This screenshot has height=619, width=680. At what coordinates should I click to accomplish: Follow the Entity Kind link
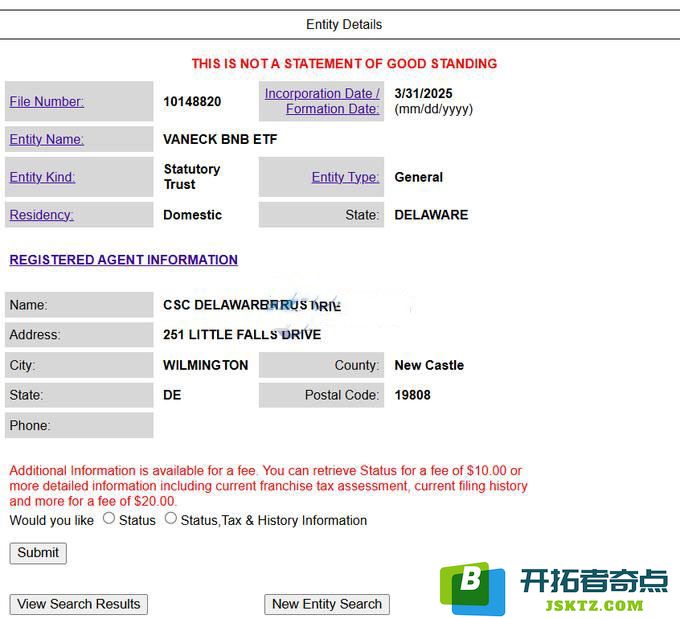pos(42,177)
